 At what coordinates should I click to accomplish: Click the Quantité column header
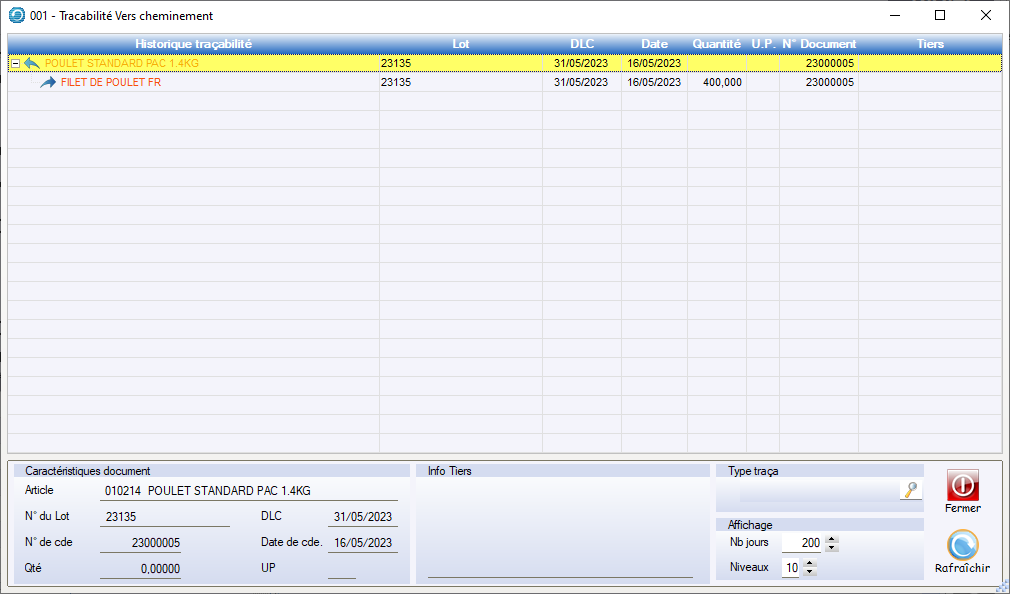716,44
